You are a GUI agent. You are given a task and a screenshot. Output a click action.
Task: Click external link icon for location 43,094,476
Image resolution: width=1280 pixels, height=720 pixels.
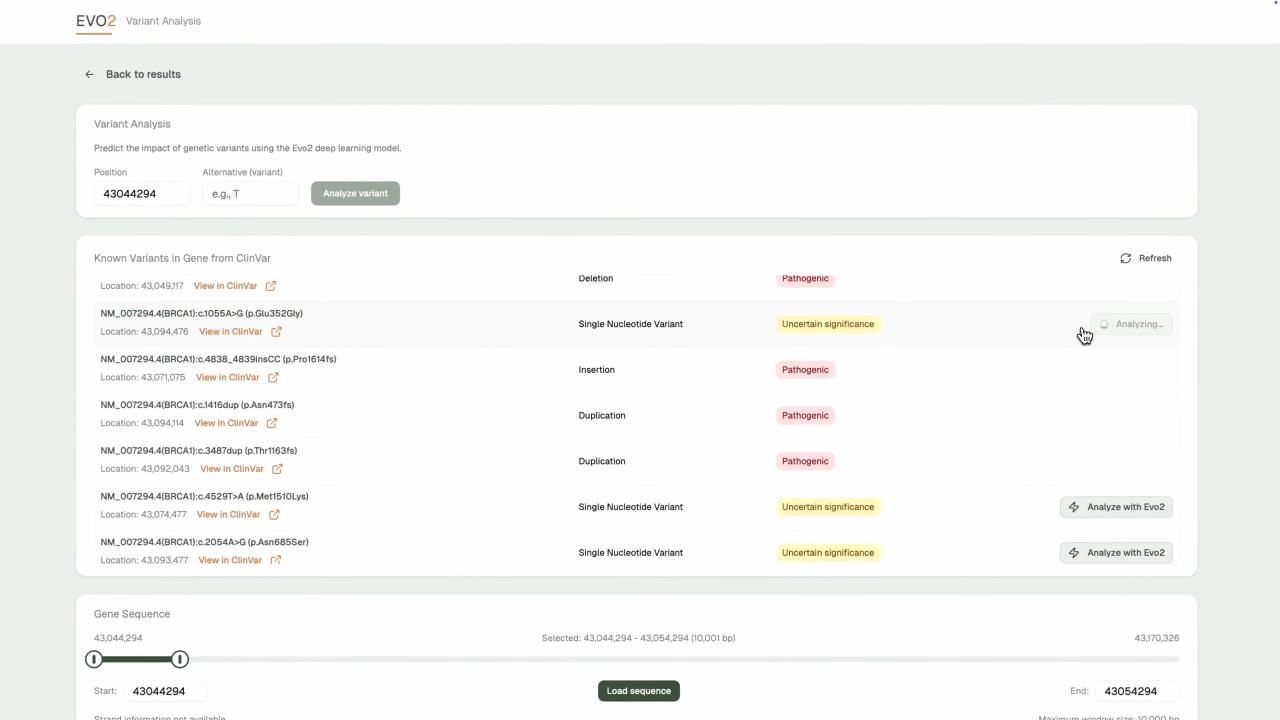coord(276,332)
